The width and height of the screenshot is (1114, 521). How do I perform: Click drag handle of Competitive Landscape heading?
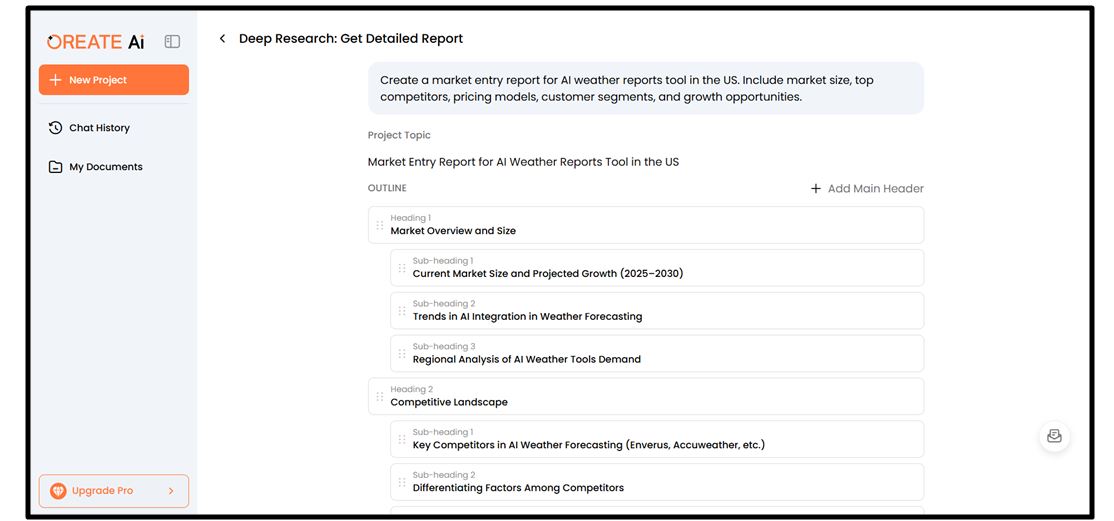[x=380, y=397]
